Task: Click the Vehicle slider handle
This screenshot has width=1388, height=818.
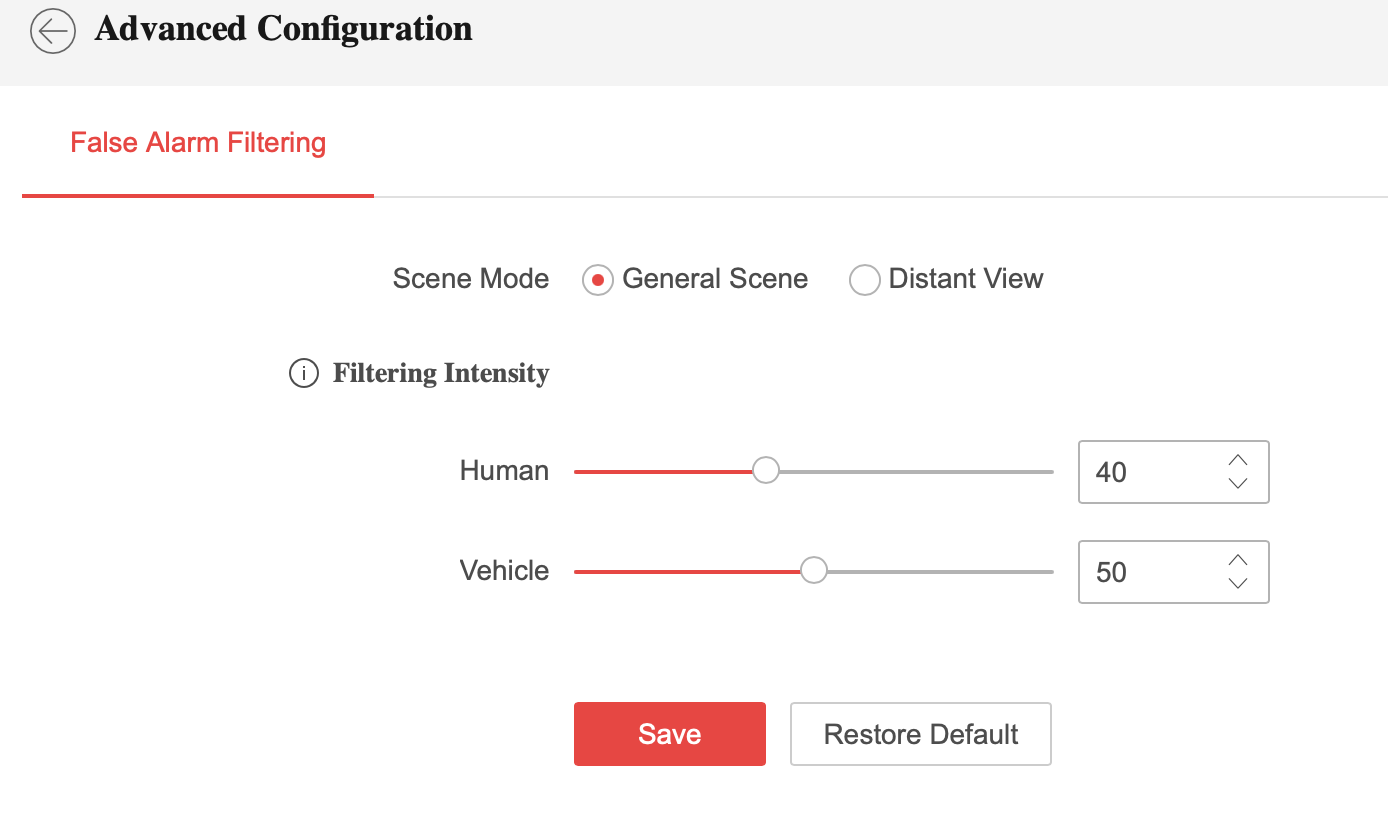Action: pos(814,571)
